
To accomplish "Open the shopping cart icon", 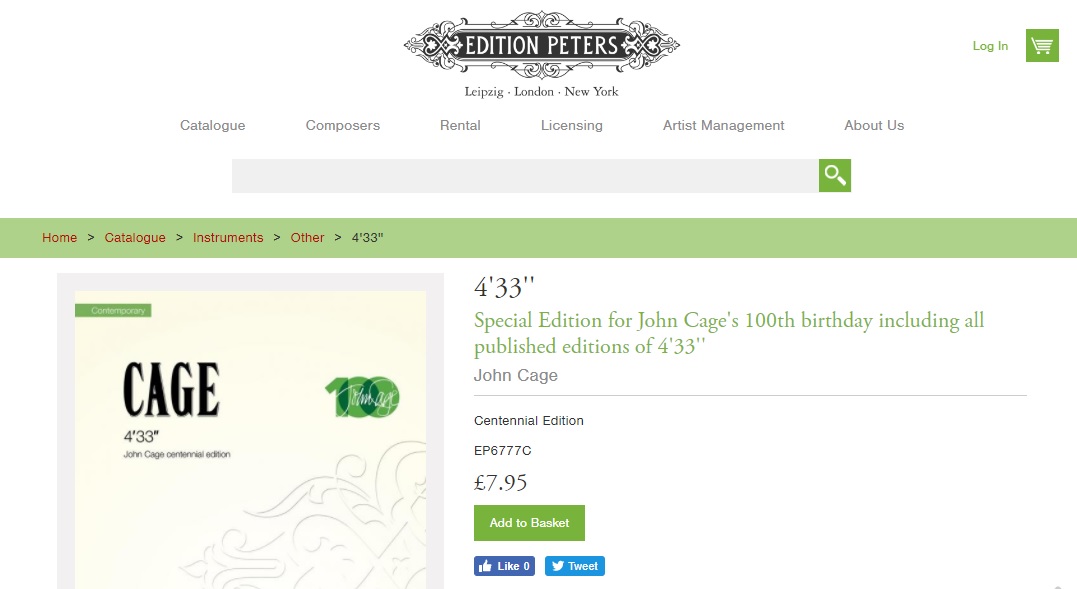I will 1042,45.
